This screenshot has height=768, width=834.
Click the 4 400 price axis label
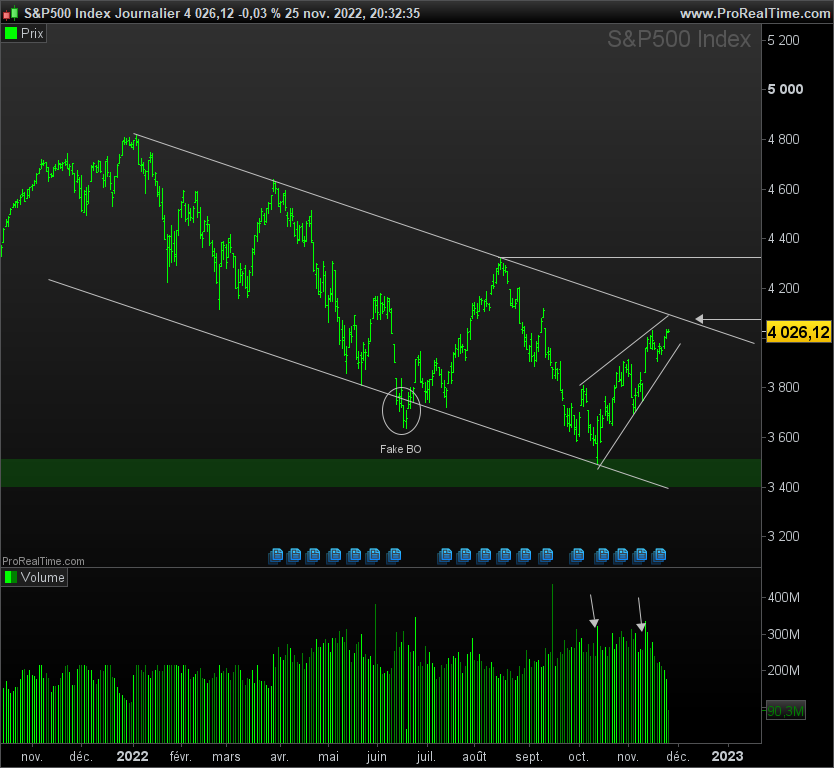tap(783, 239)
